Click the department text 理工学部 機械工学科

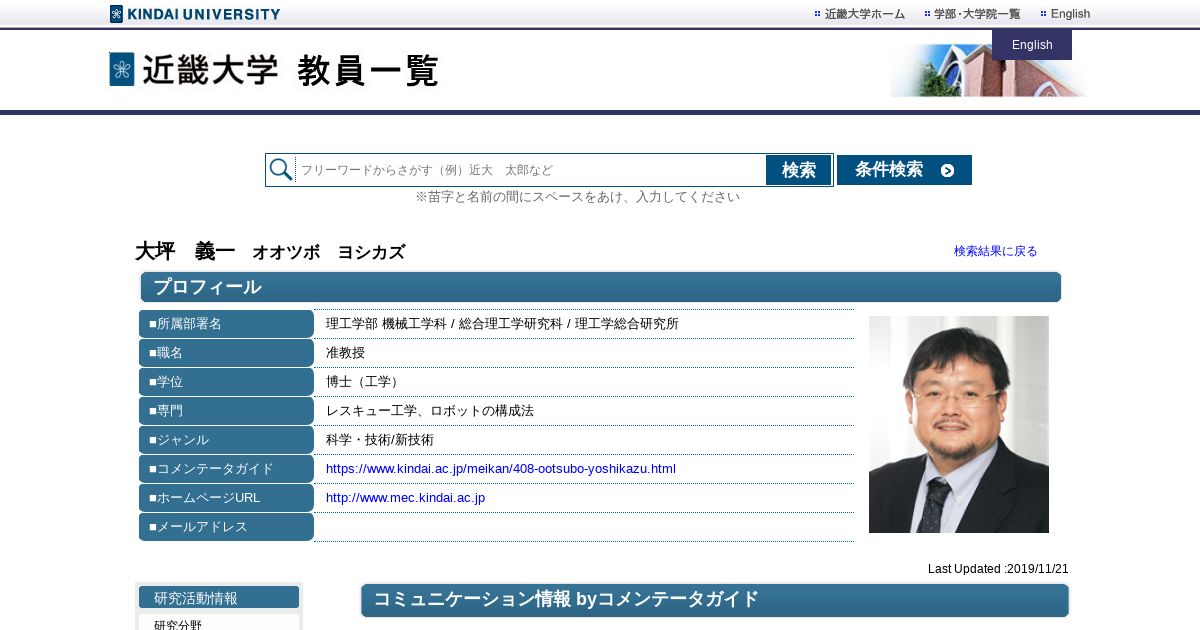386,324
